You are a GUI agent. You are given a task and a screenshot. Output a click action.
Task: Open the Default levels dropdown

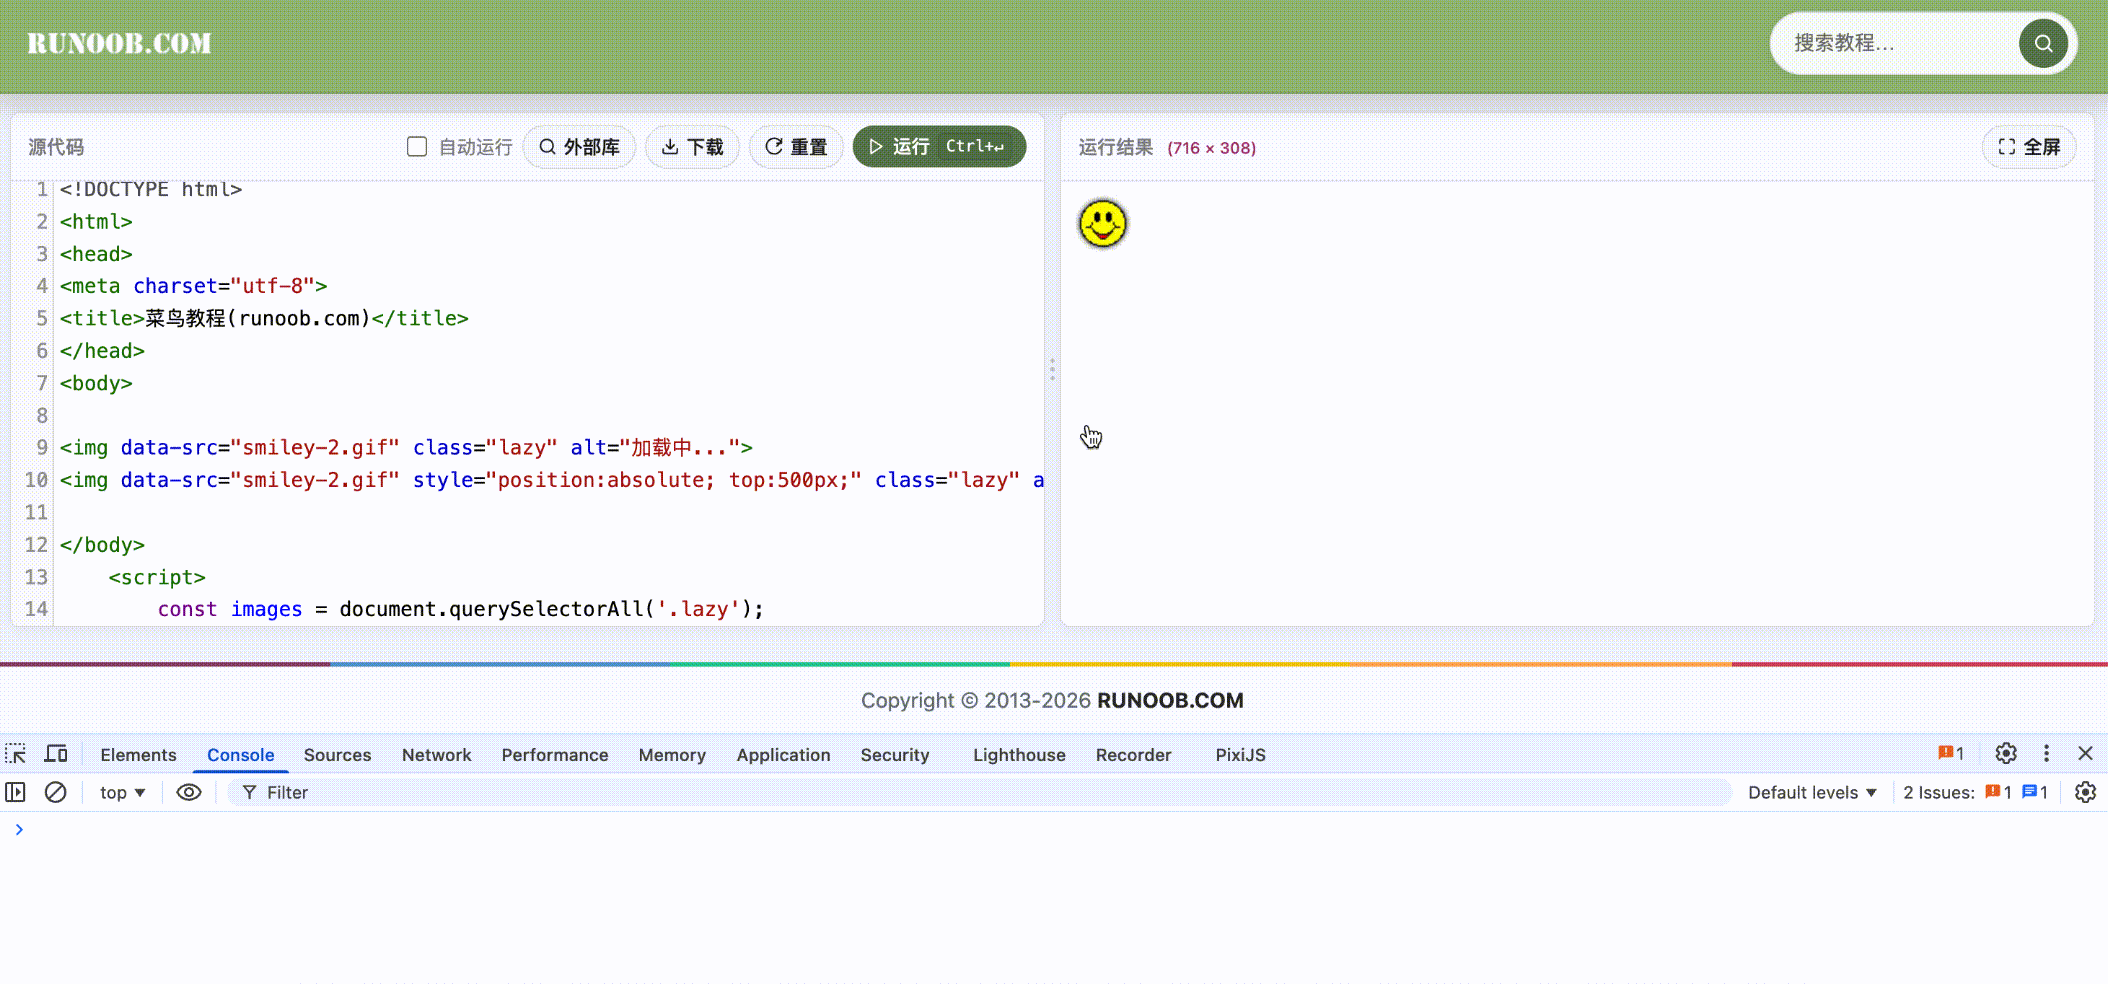1812,792
